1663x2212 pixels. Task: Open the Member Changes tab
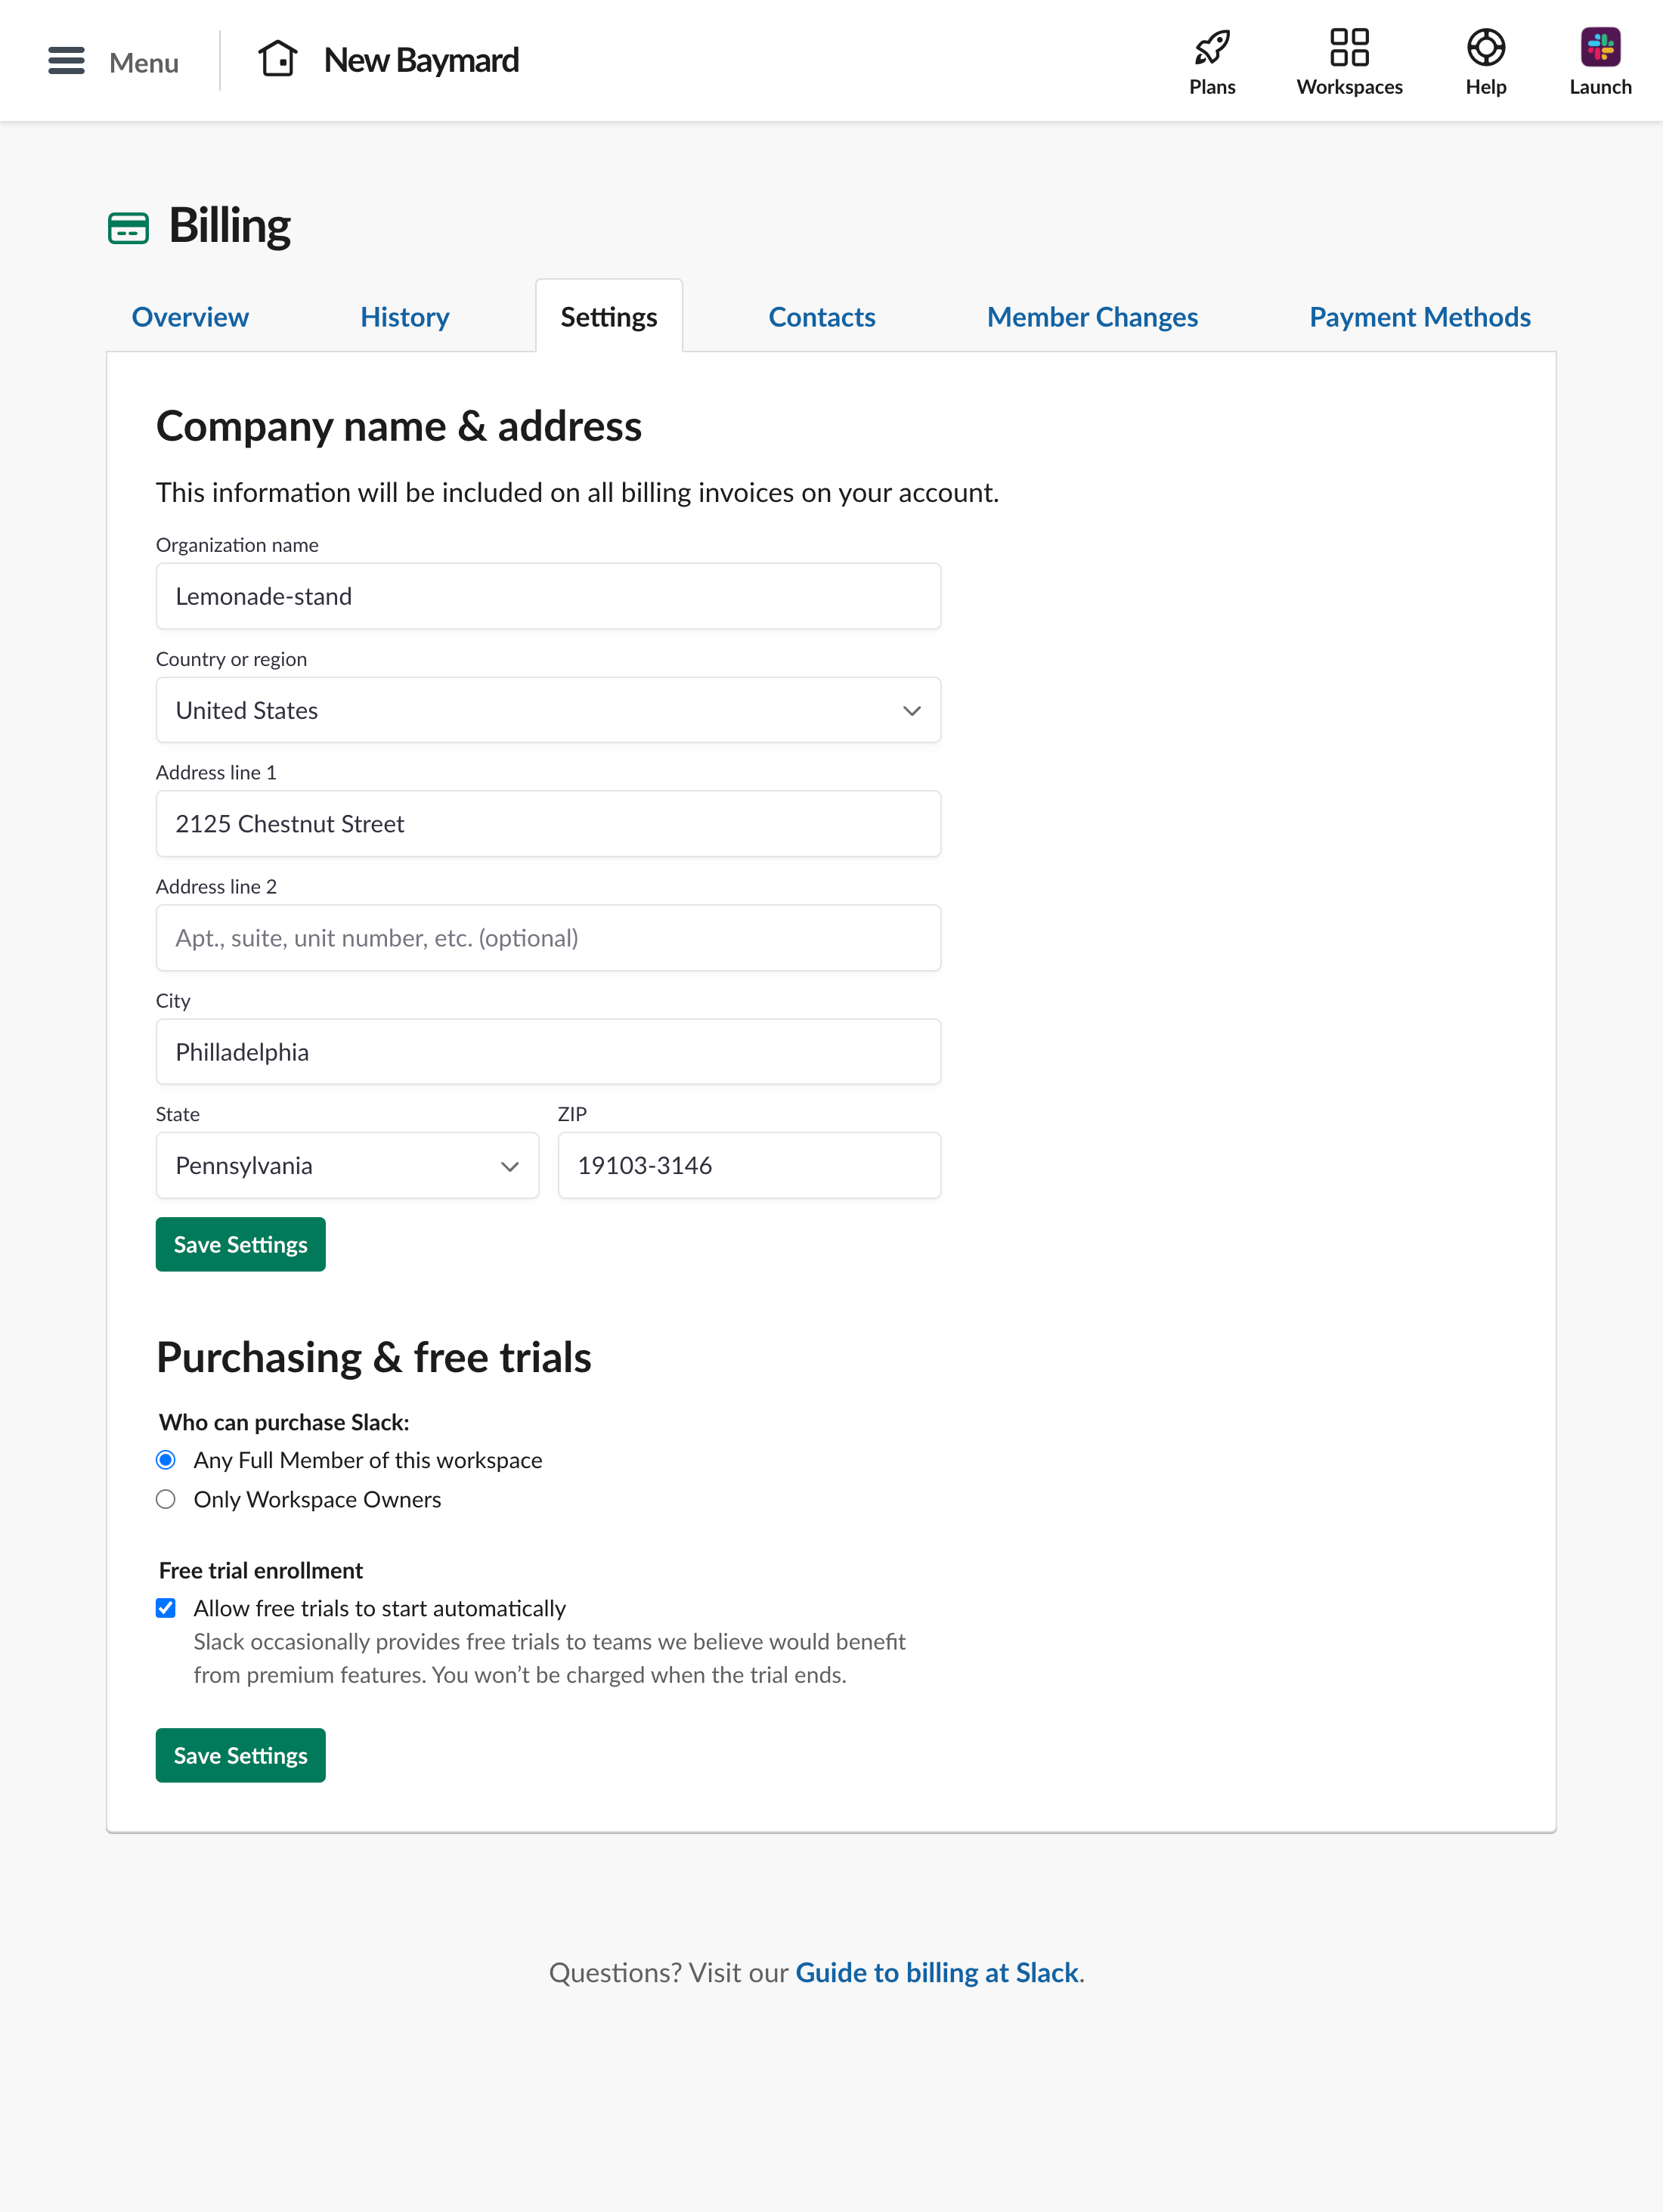coord(1092,316)
